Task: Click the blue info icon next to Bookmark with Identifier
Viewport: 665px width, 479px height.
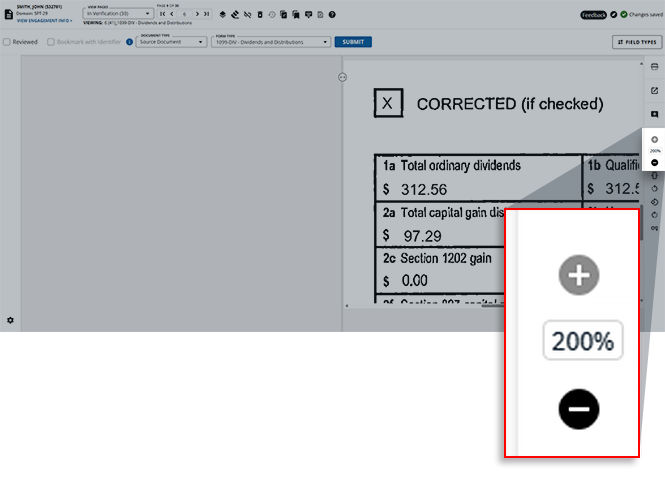Action: click(x=129, y=42)
